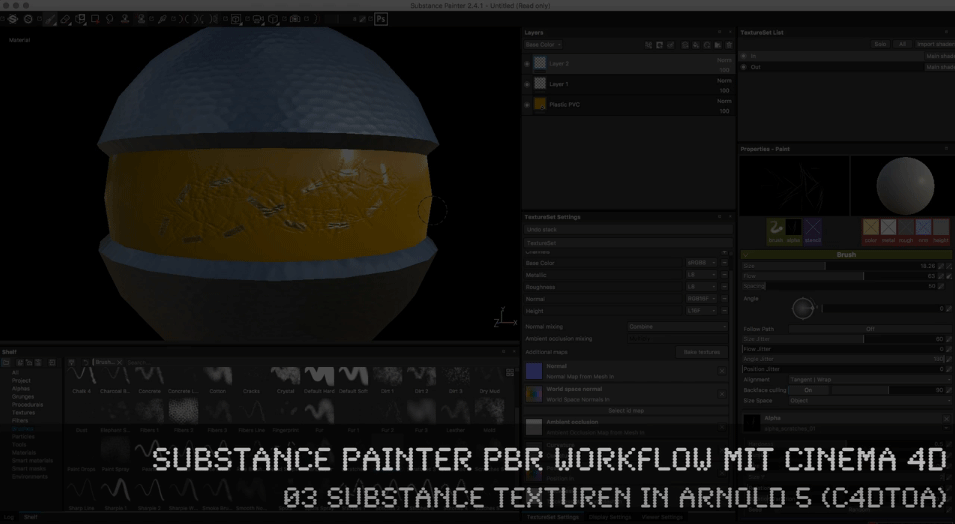
Task: Click the Shelf folder view icon
Action: (x=6, y=363)
